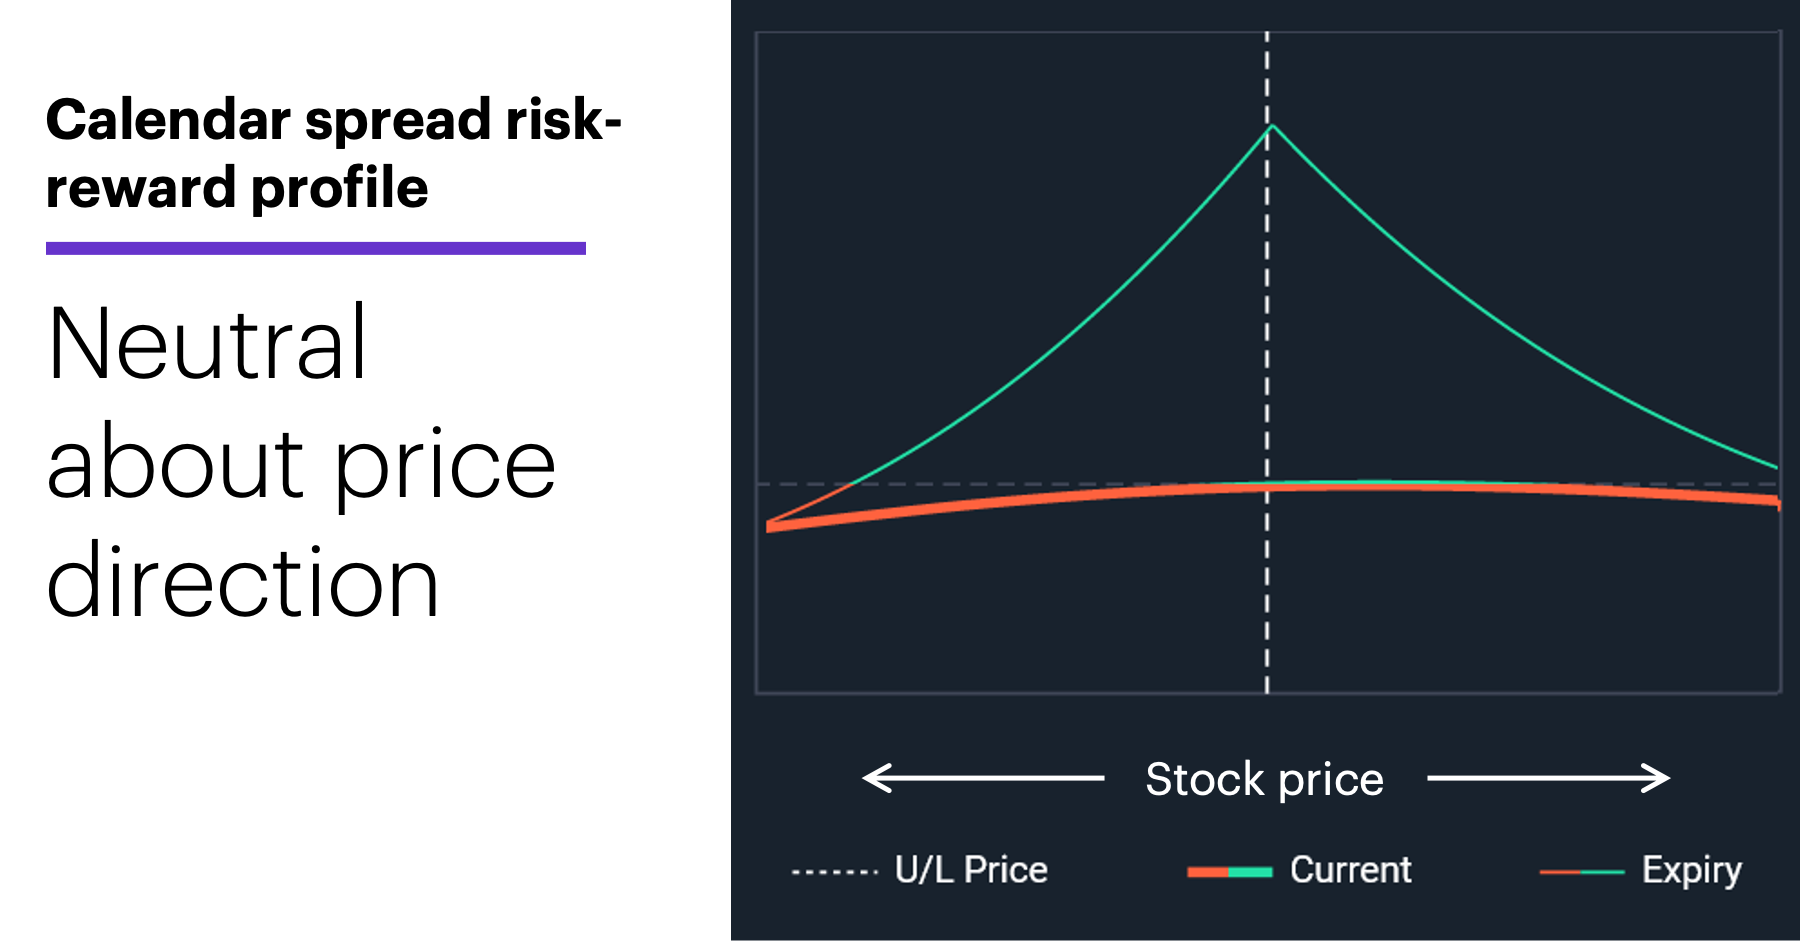Image resolution: width=1800 pixels, height=941 pixels.
Task: Click the purple underline beneath the title
Action: [x=316, y=248]
